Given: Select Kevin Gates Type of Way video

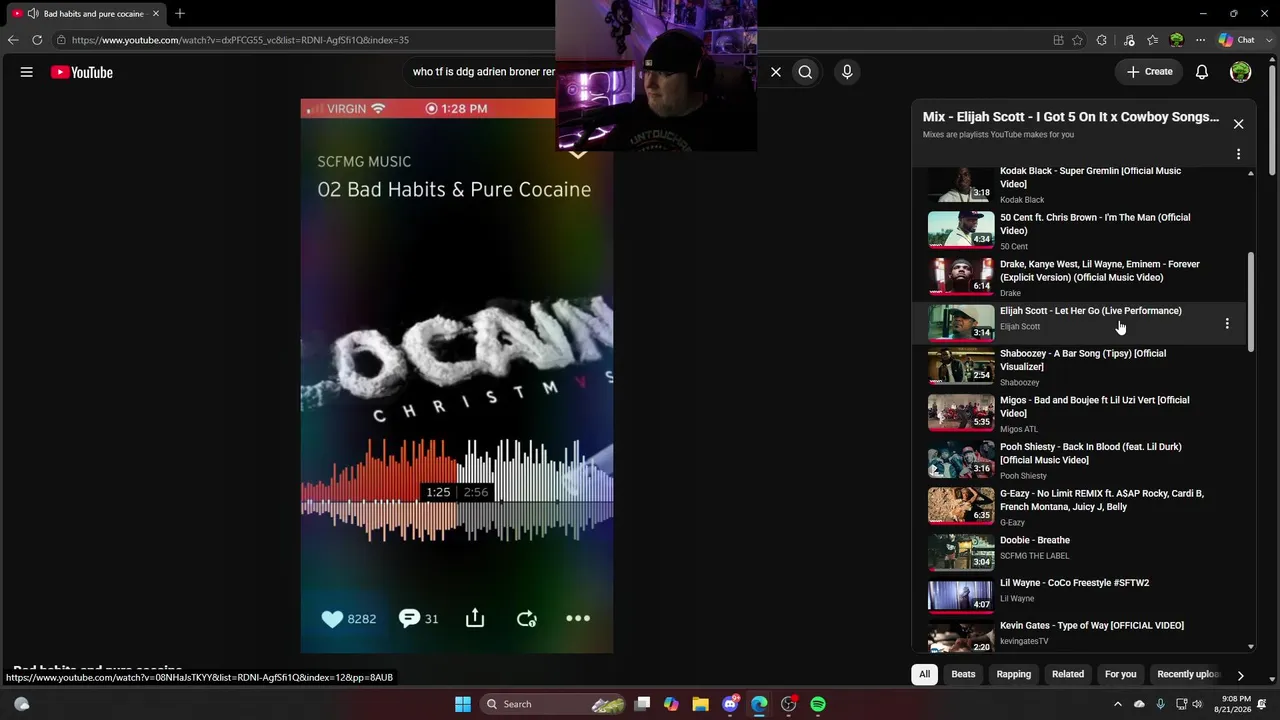Looking at the screenshot, I should click(1080, 634).
